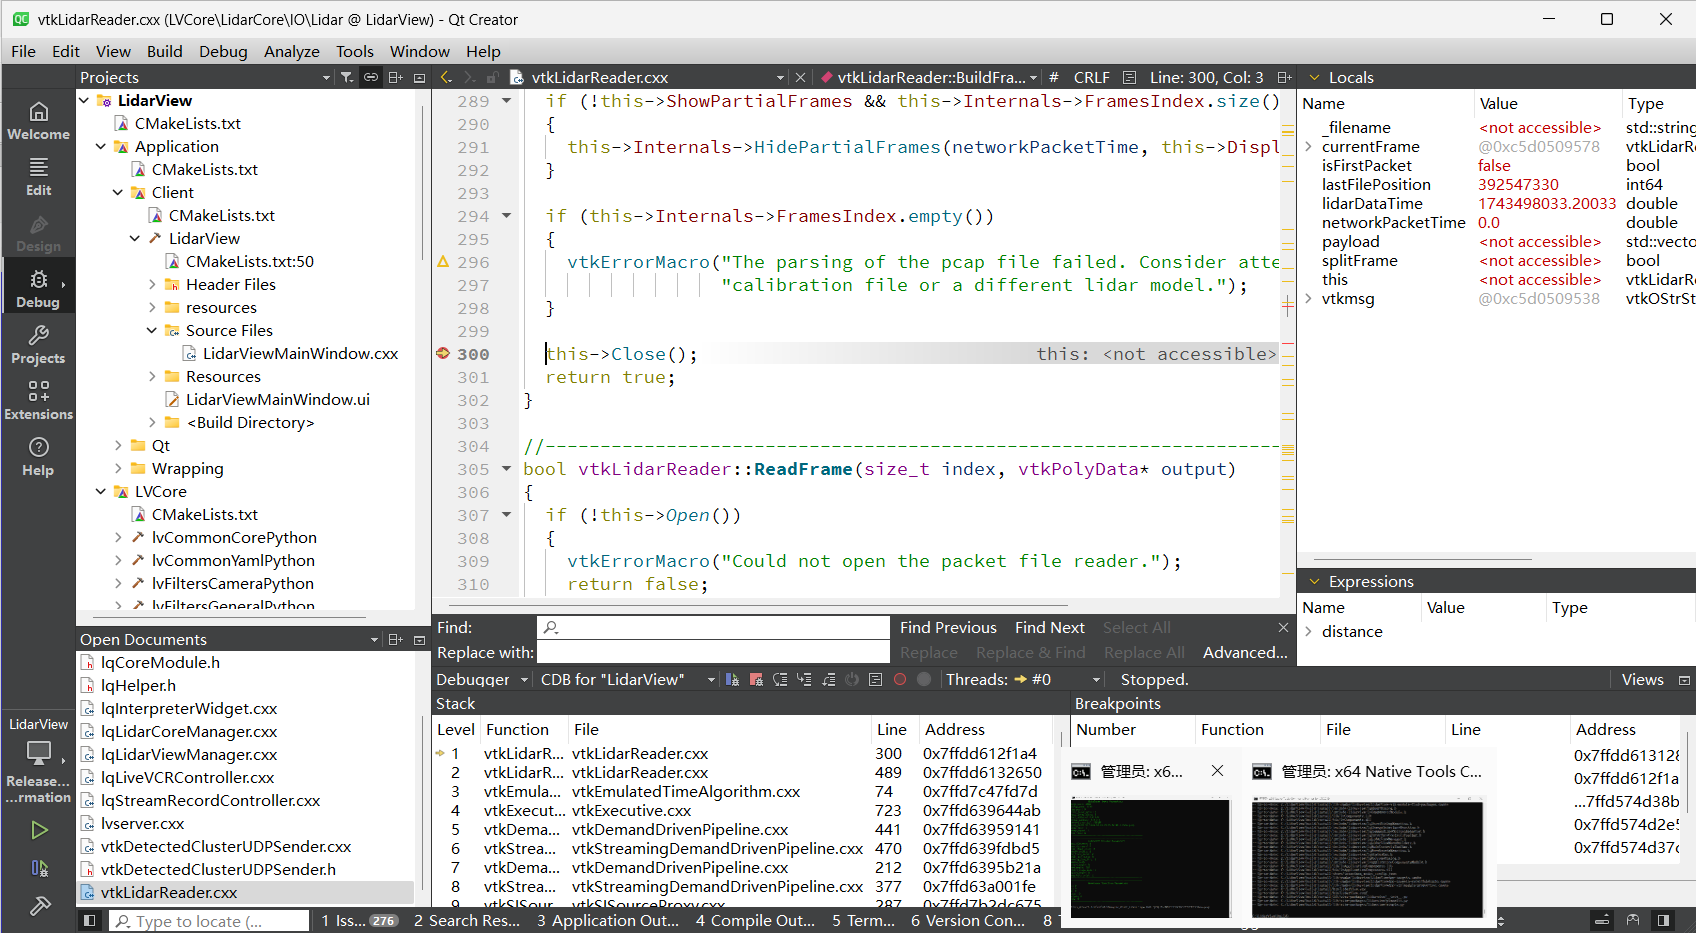Open the Window menu
Viewport: 1696px width, 933px height.
[420, 51]
